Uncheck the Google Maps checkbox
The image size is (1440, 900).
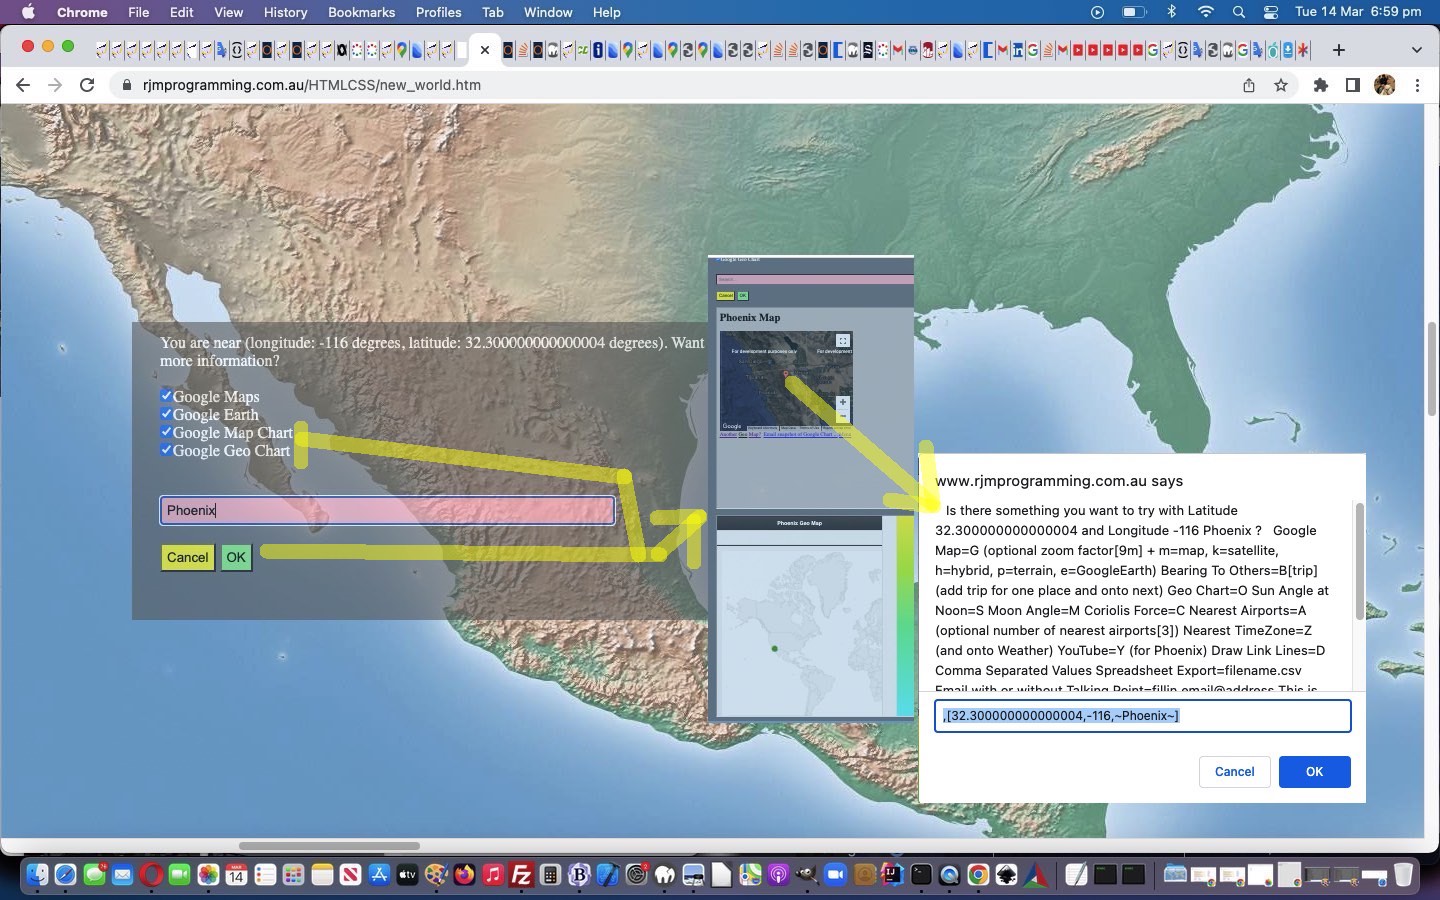pyautogui.click(x=166, y=395)
